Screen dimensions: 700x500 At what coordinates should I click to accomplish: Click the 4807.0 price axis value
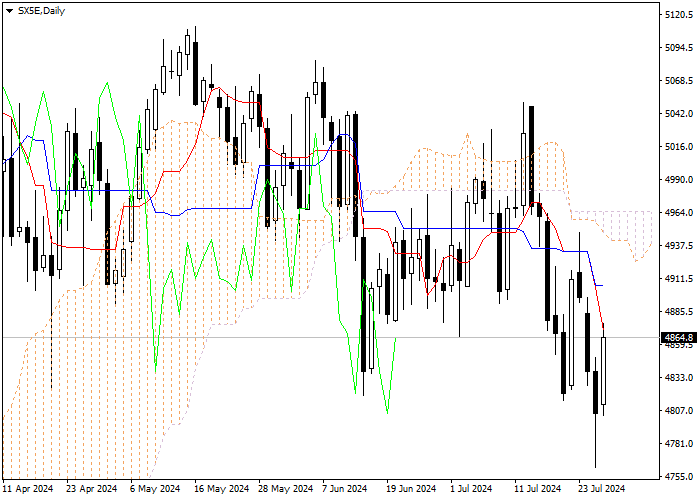tap(679, 411)
